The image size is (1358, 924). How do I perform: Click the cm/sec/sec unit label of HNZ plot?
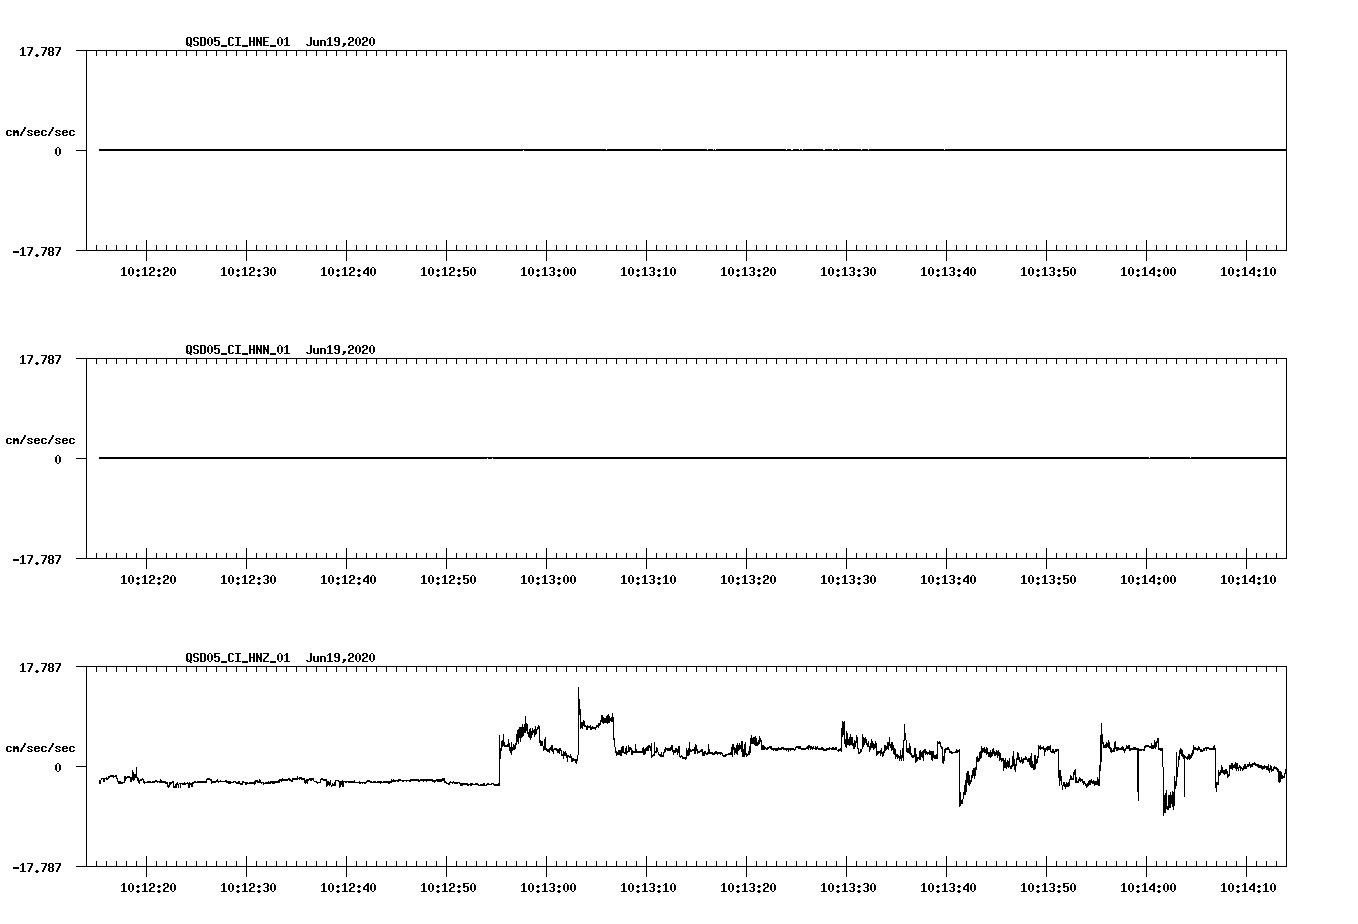[40, 748]
